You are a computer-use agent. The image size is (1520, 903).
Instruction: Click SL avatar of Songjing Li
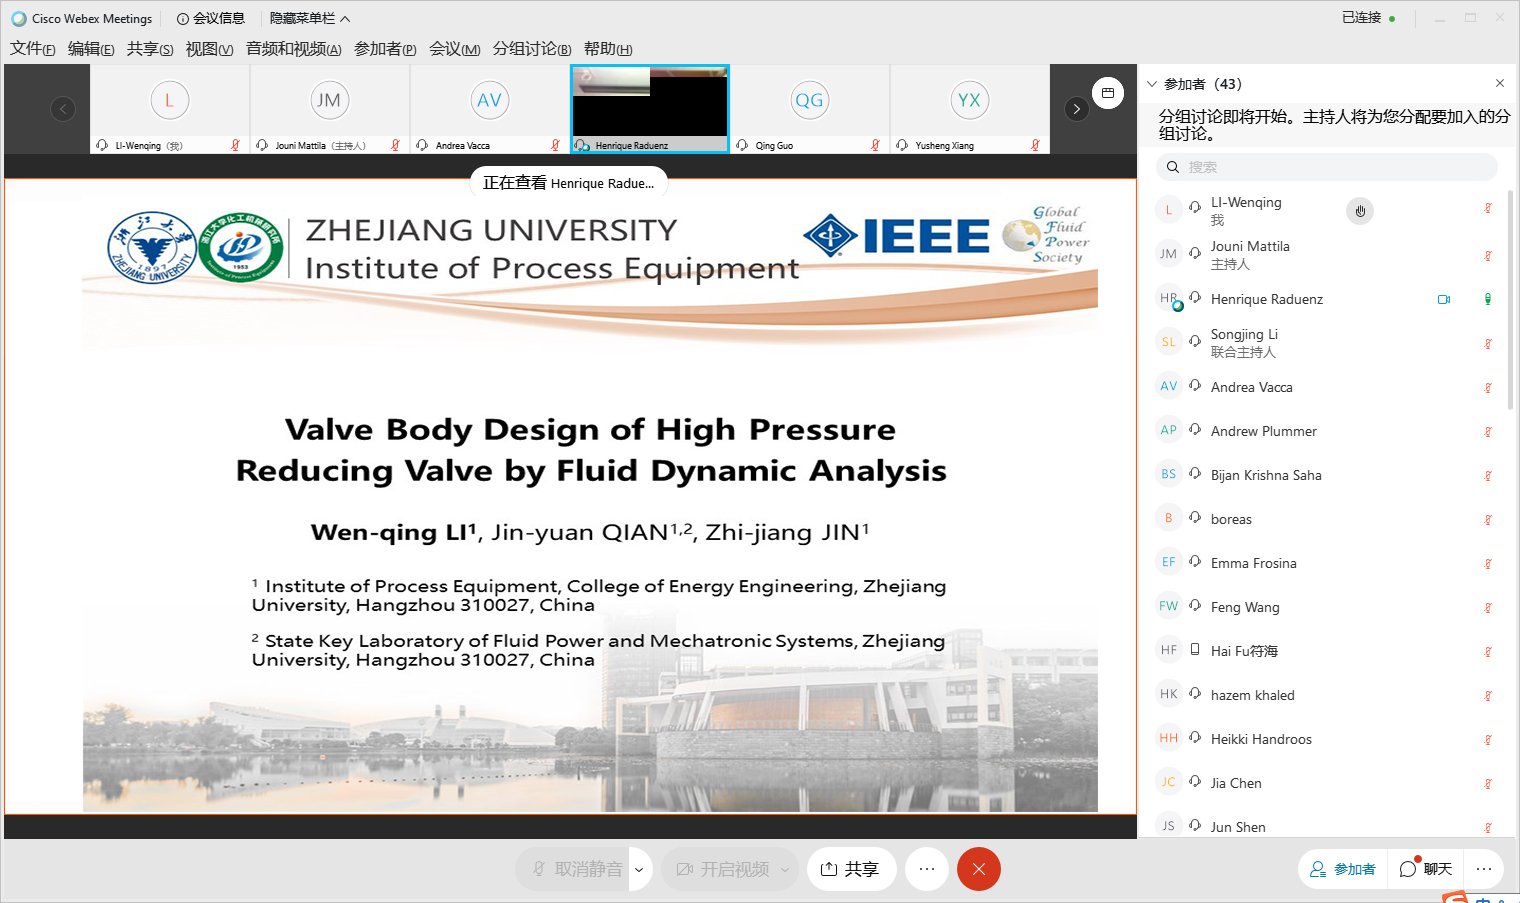click(x=1168, y=342)
